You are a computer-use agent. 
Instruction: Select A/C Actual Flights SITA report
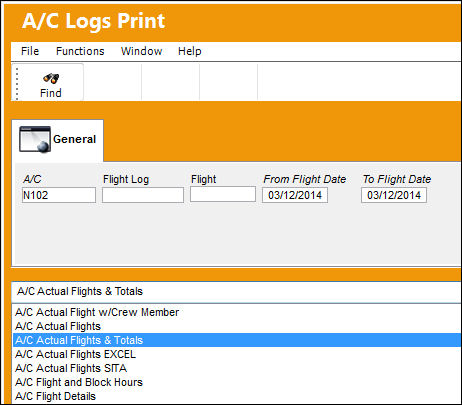[x=237, y=368]
